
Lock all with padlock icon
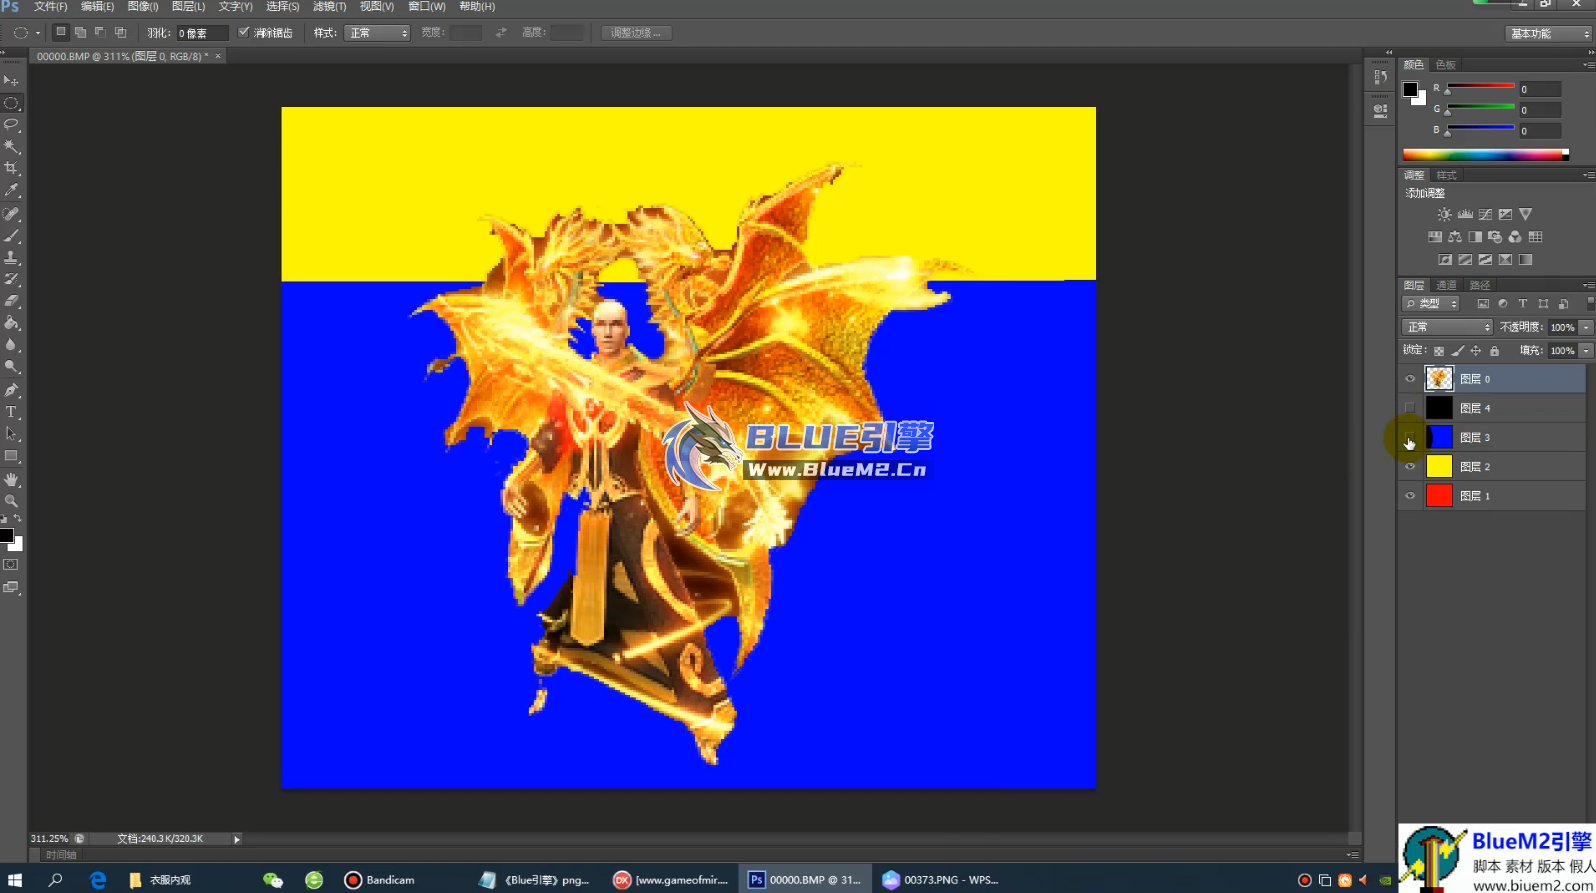pyautogui.click(x=1495, y=351)
